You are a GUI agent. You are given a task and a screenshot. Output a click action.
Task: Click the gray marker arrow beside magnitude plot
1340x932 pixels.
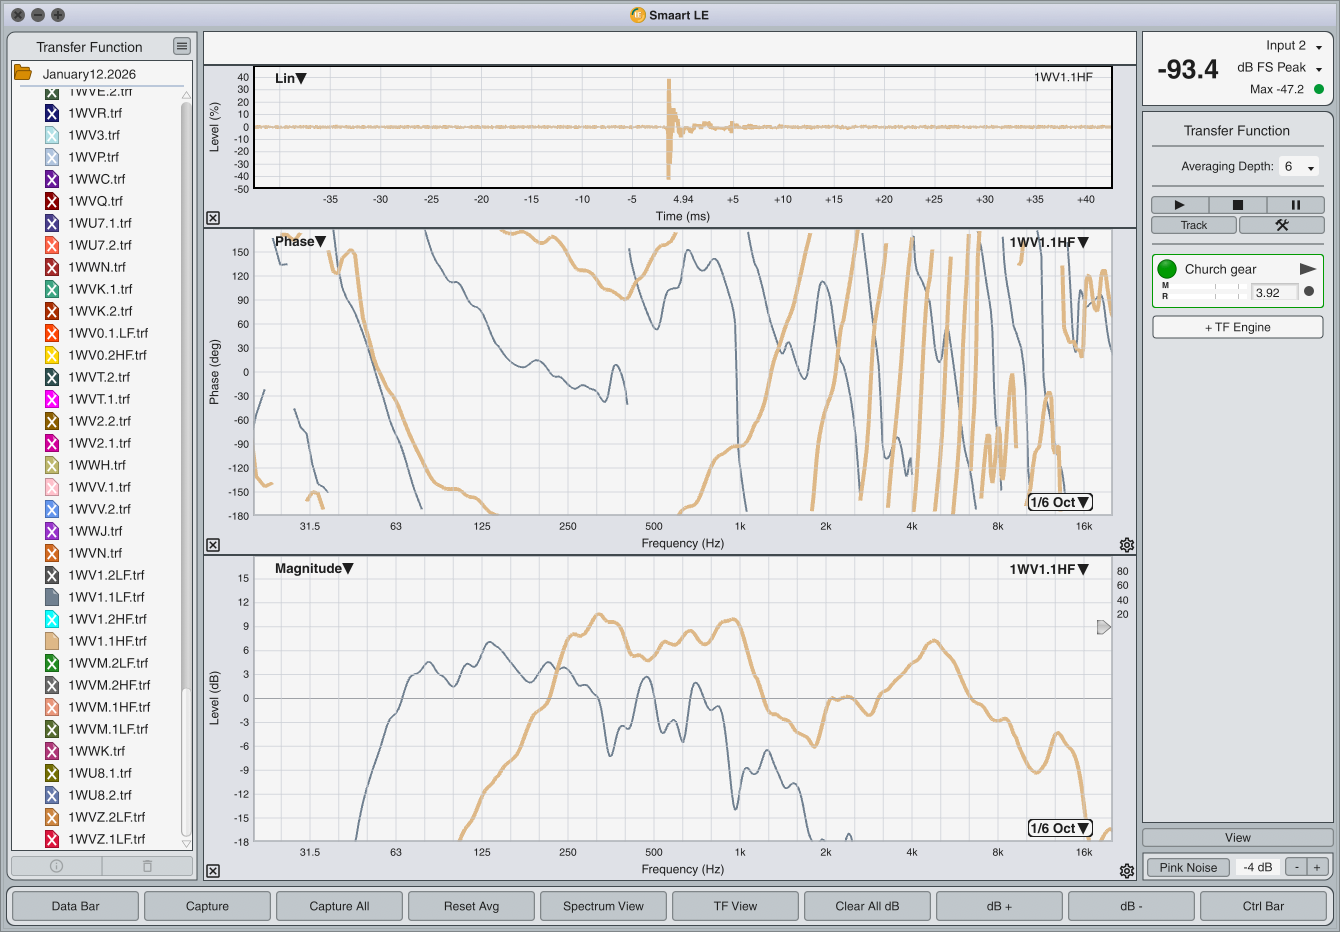(x=1104, y=627)
